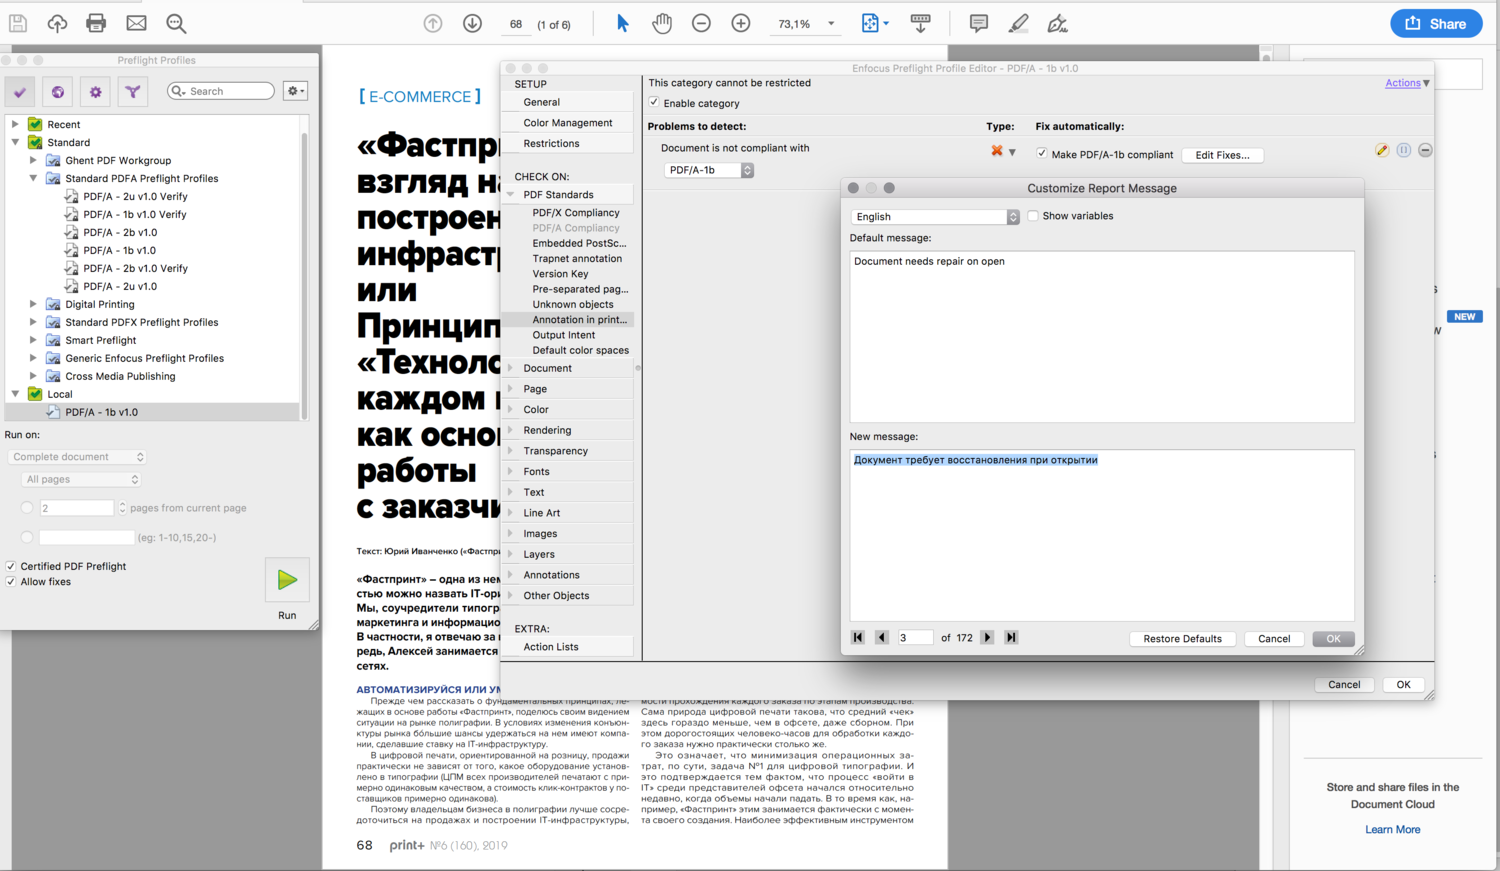Go to next message arrow

point(987,637)
